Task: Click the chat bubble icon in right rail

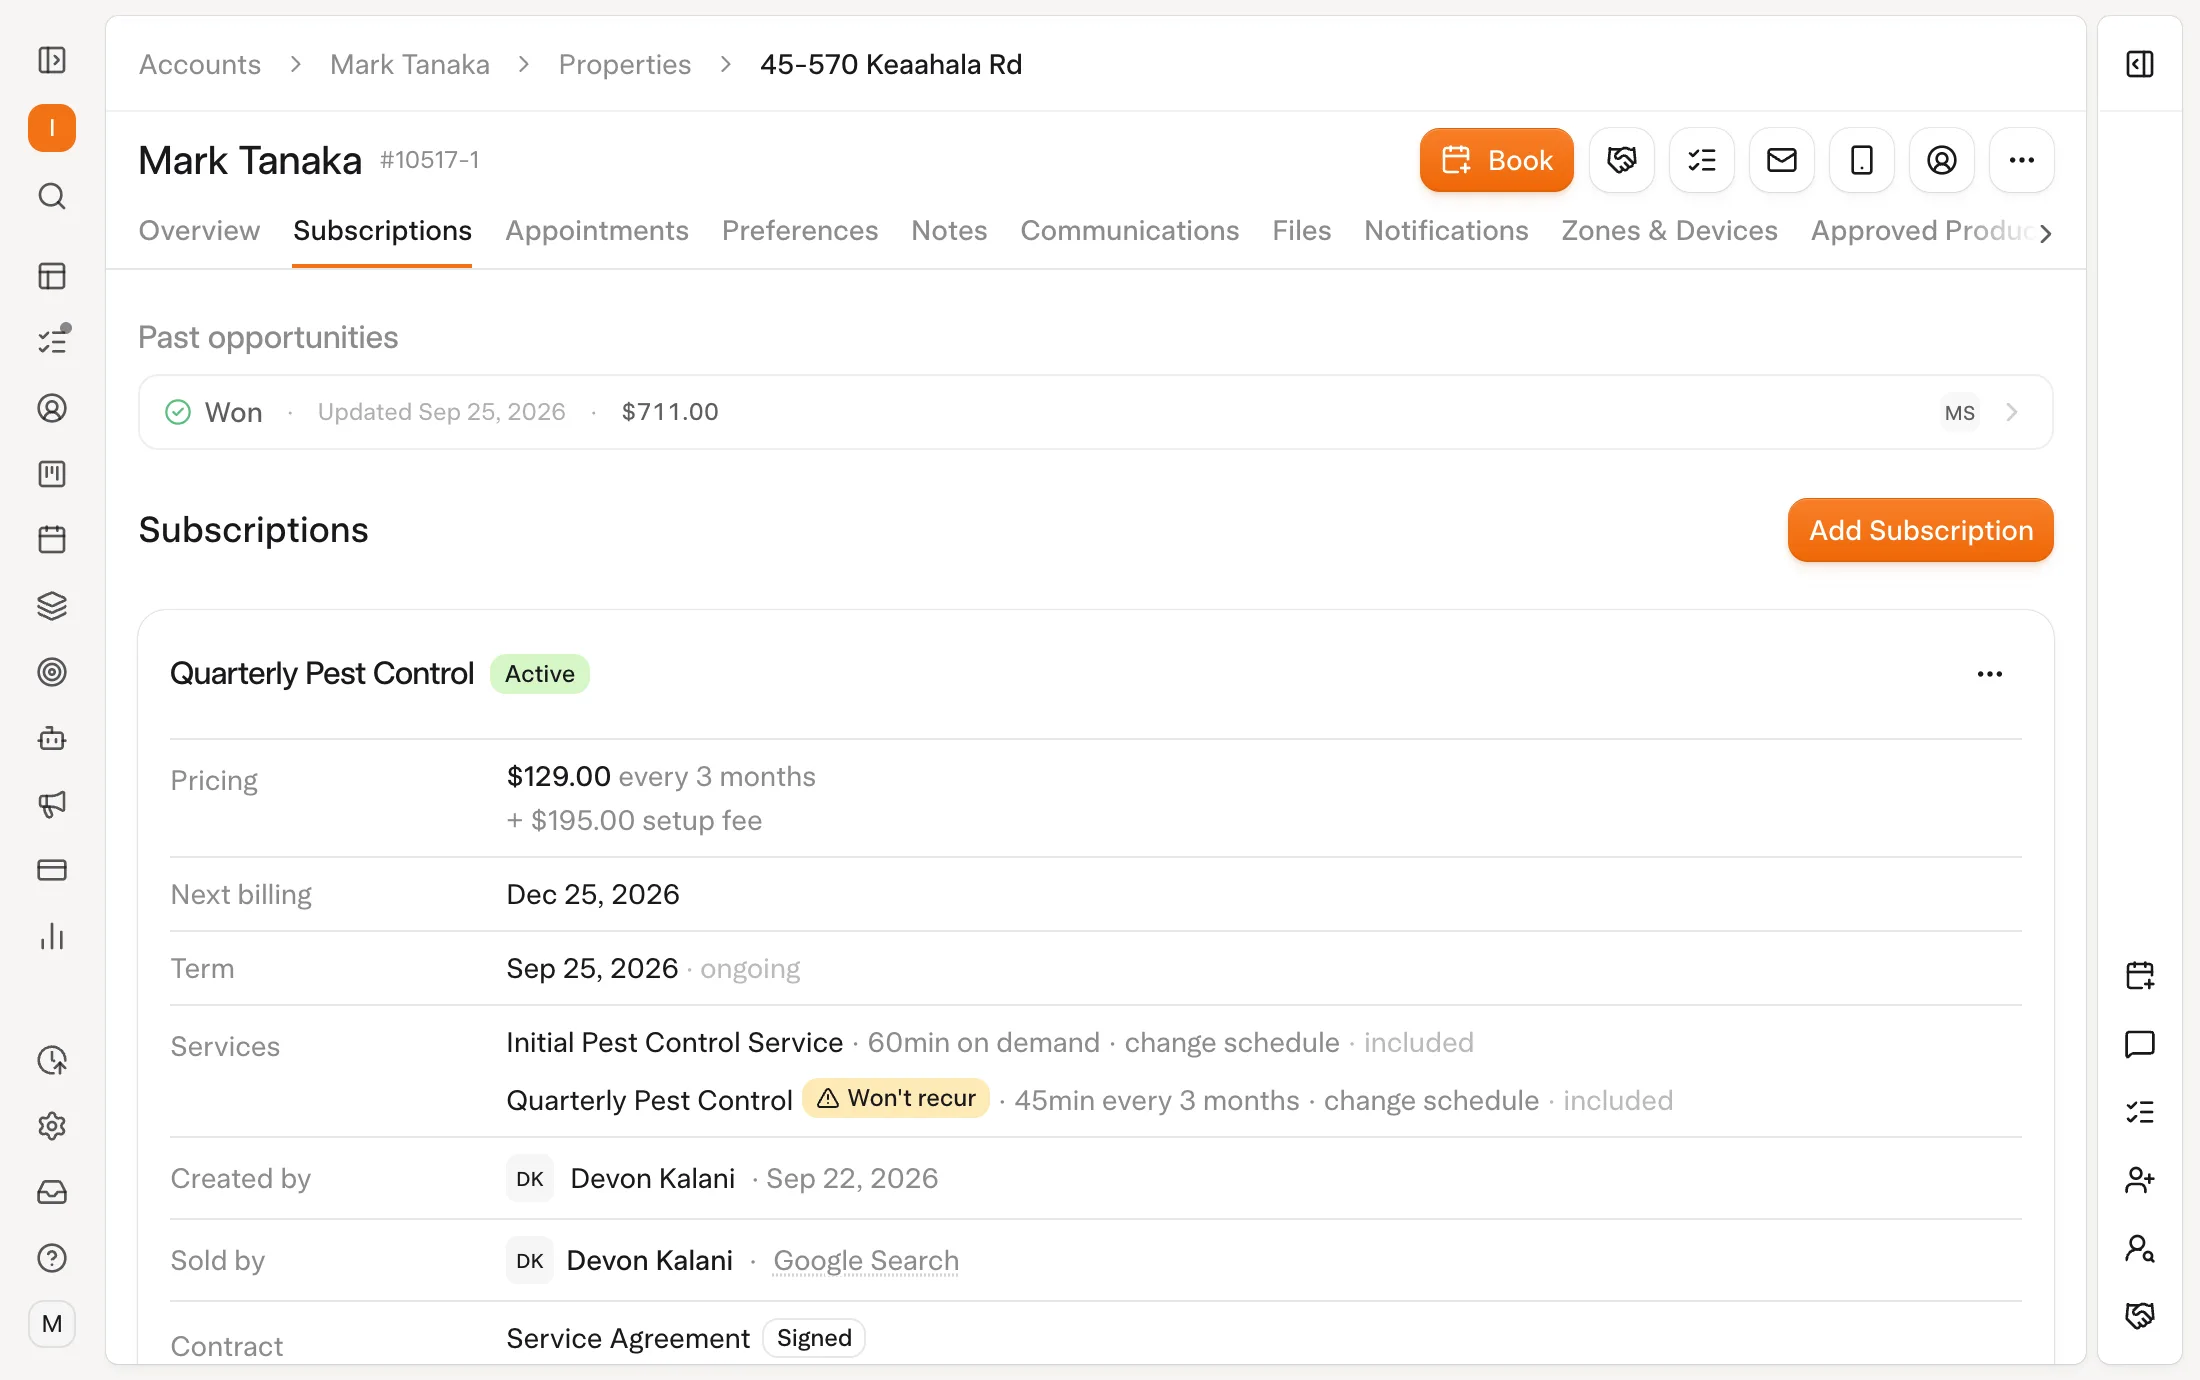Action: [x=2140, y=1044]
